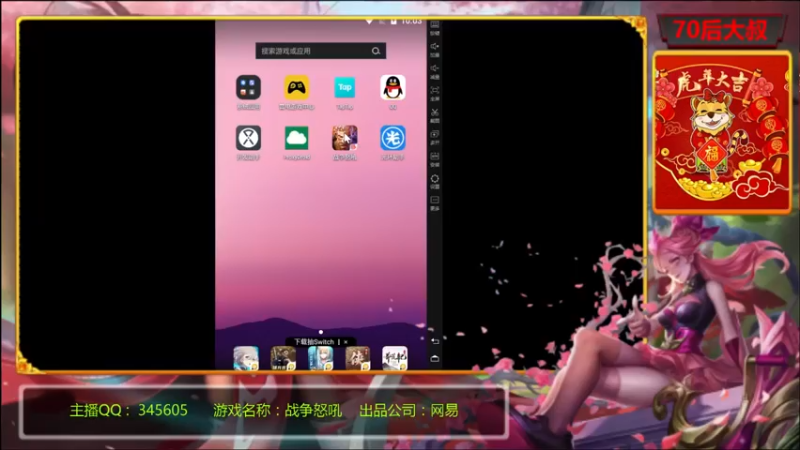Click the volume down sidebar button
The height and width of the screenshot is (450, 800).
pos(435,71)
